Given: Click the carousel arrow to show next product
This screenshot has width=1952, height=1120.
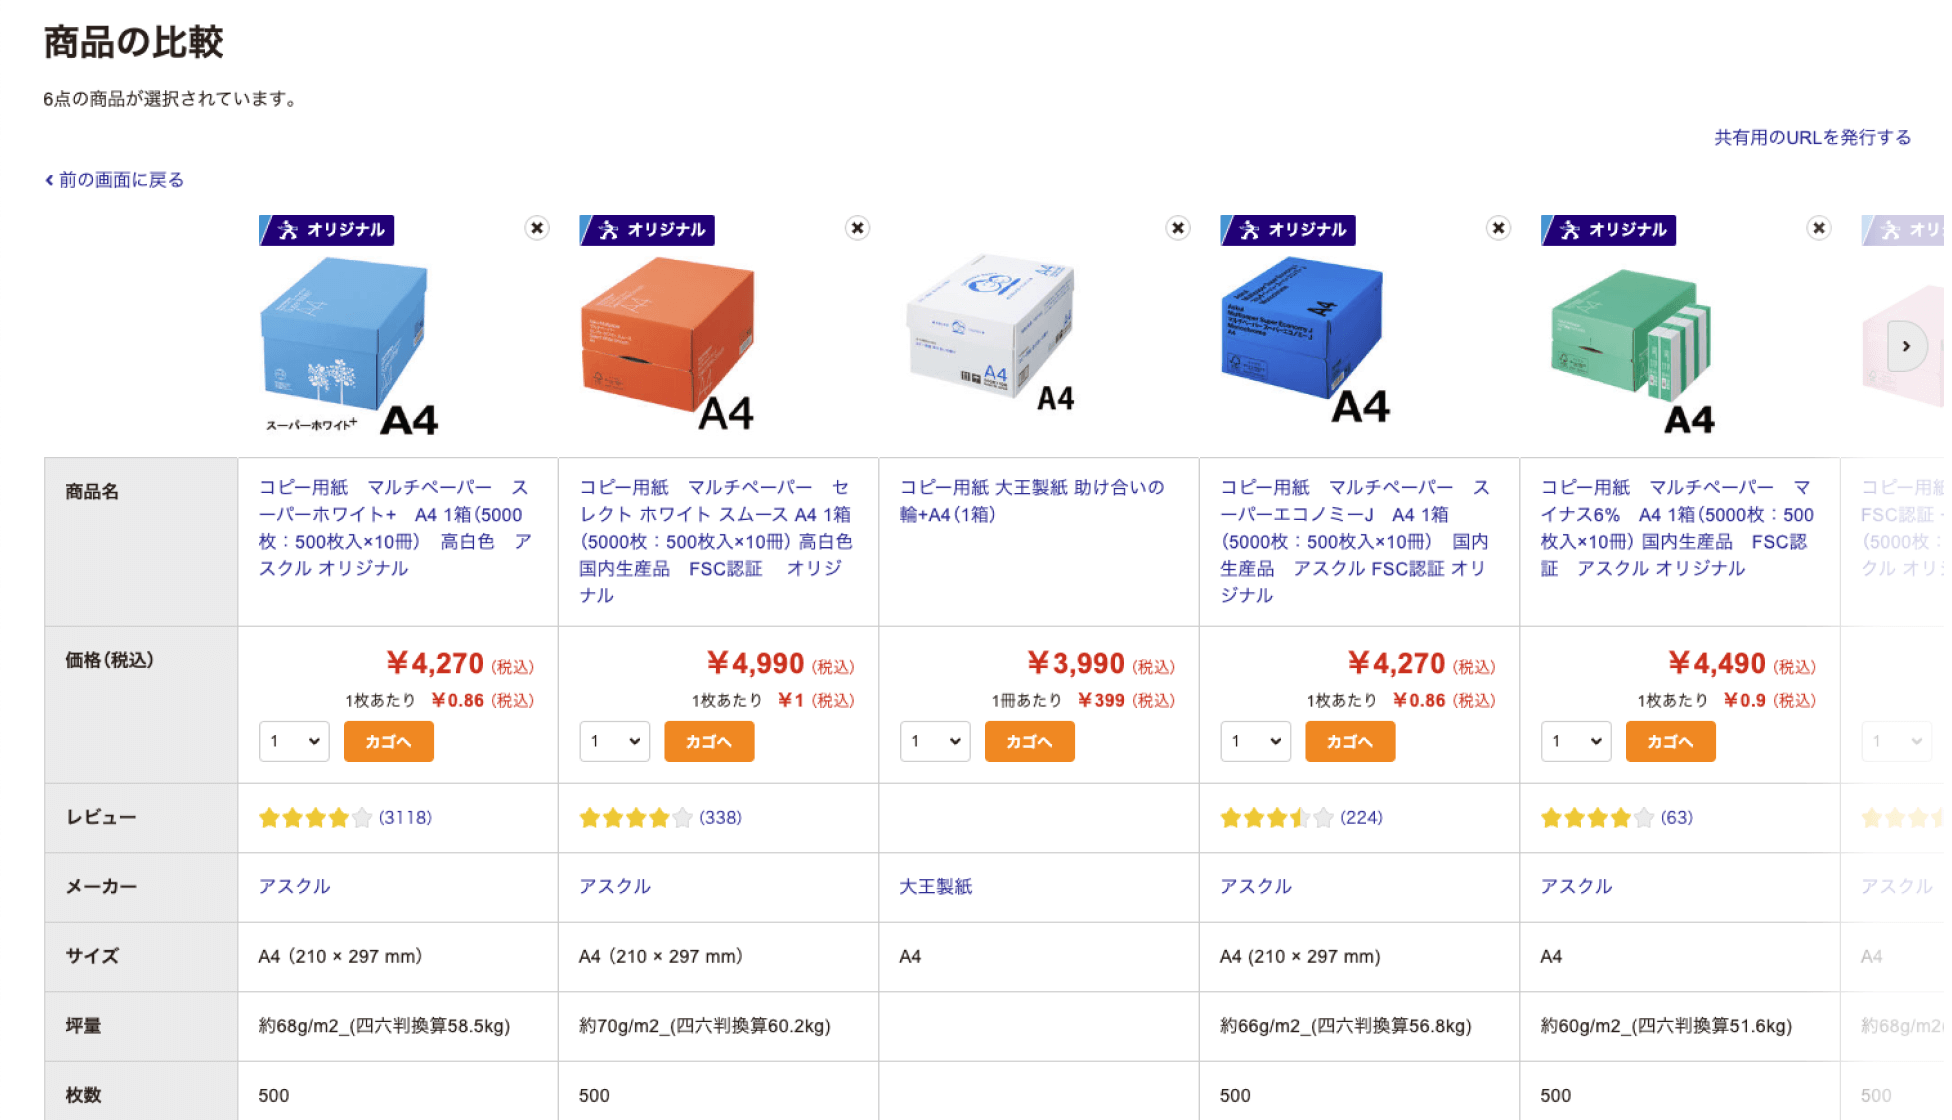Looking at the screenshot, I should click(1908, 345).
